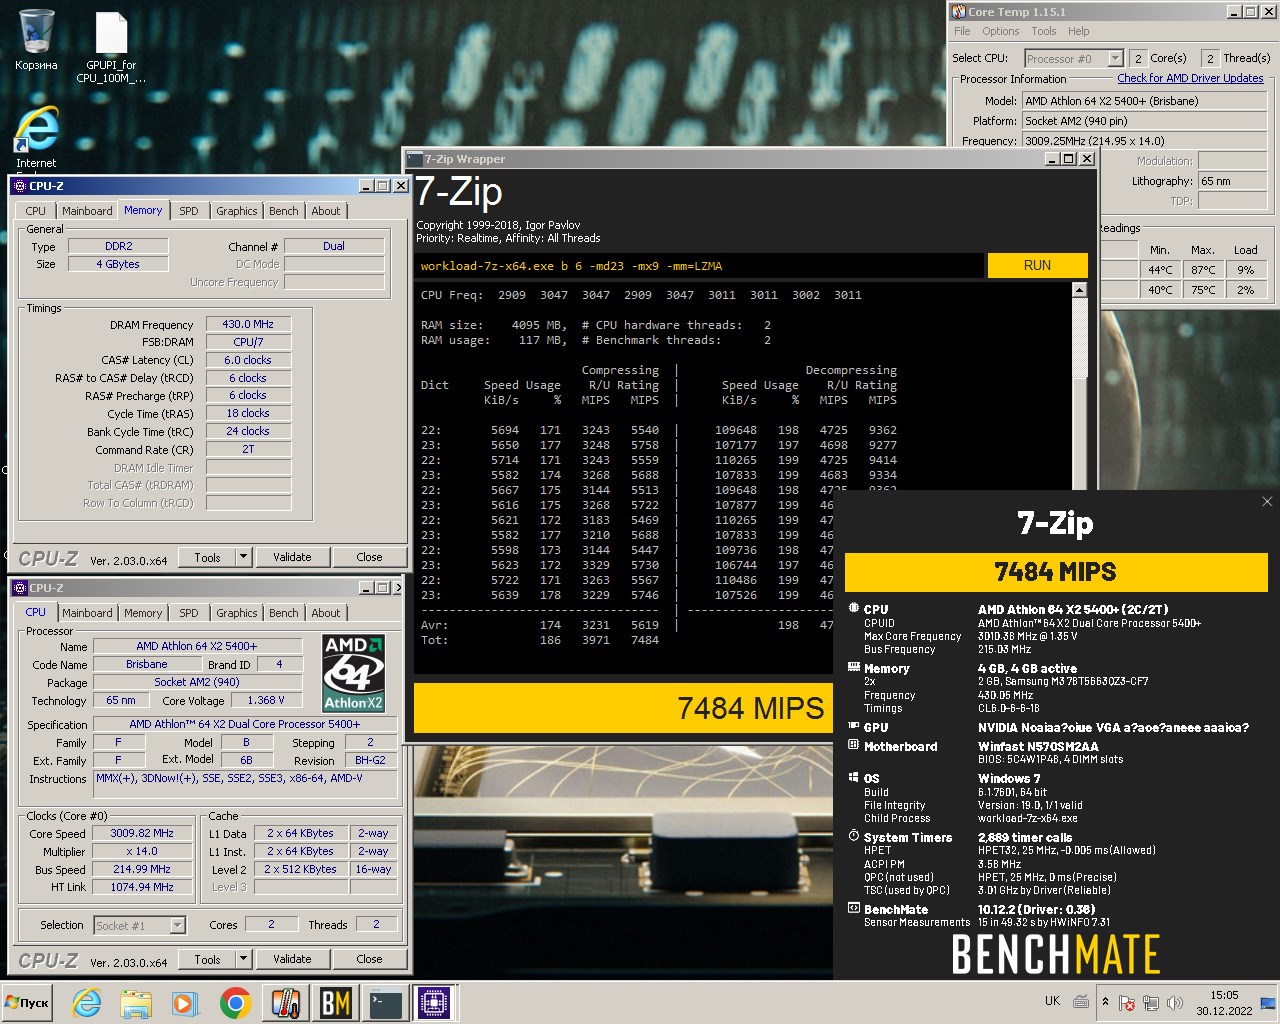Click the Core Speed value 3009.82 MHz
This screenshot has height=1024, width=1280.
142,833
